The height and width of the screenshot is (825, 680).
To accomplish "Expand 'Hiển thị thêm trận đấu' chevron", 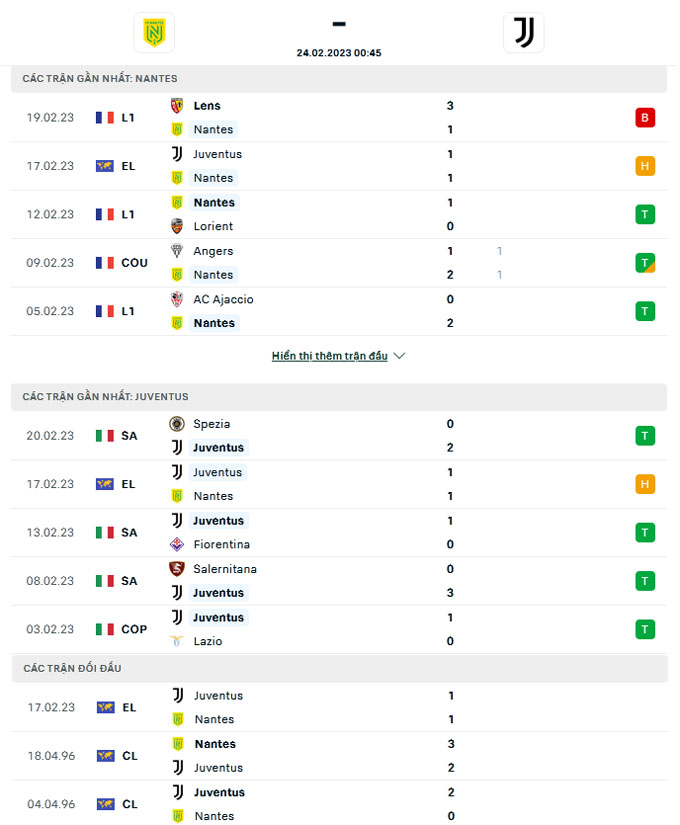I will point(399,356).
